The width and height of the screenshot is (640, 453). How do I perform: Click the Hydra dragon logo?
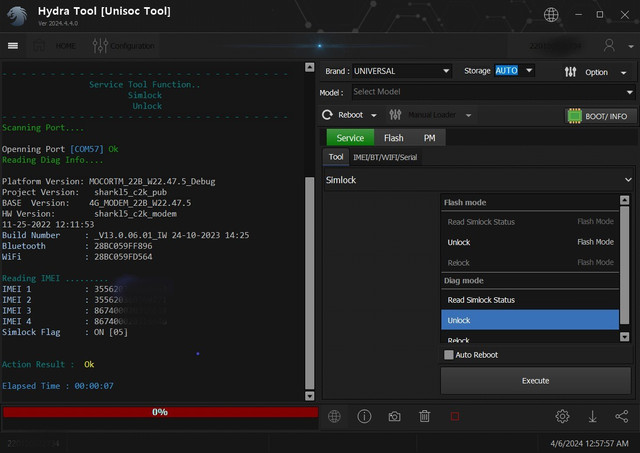(17, 16)
